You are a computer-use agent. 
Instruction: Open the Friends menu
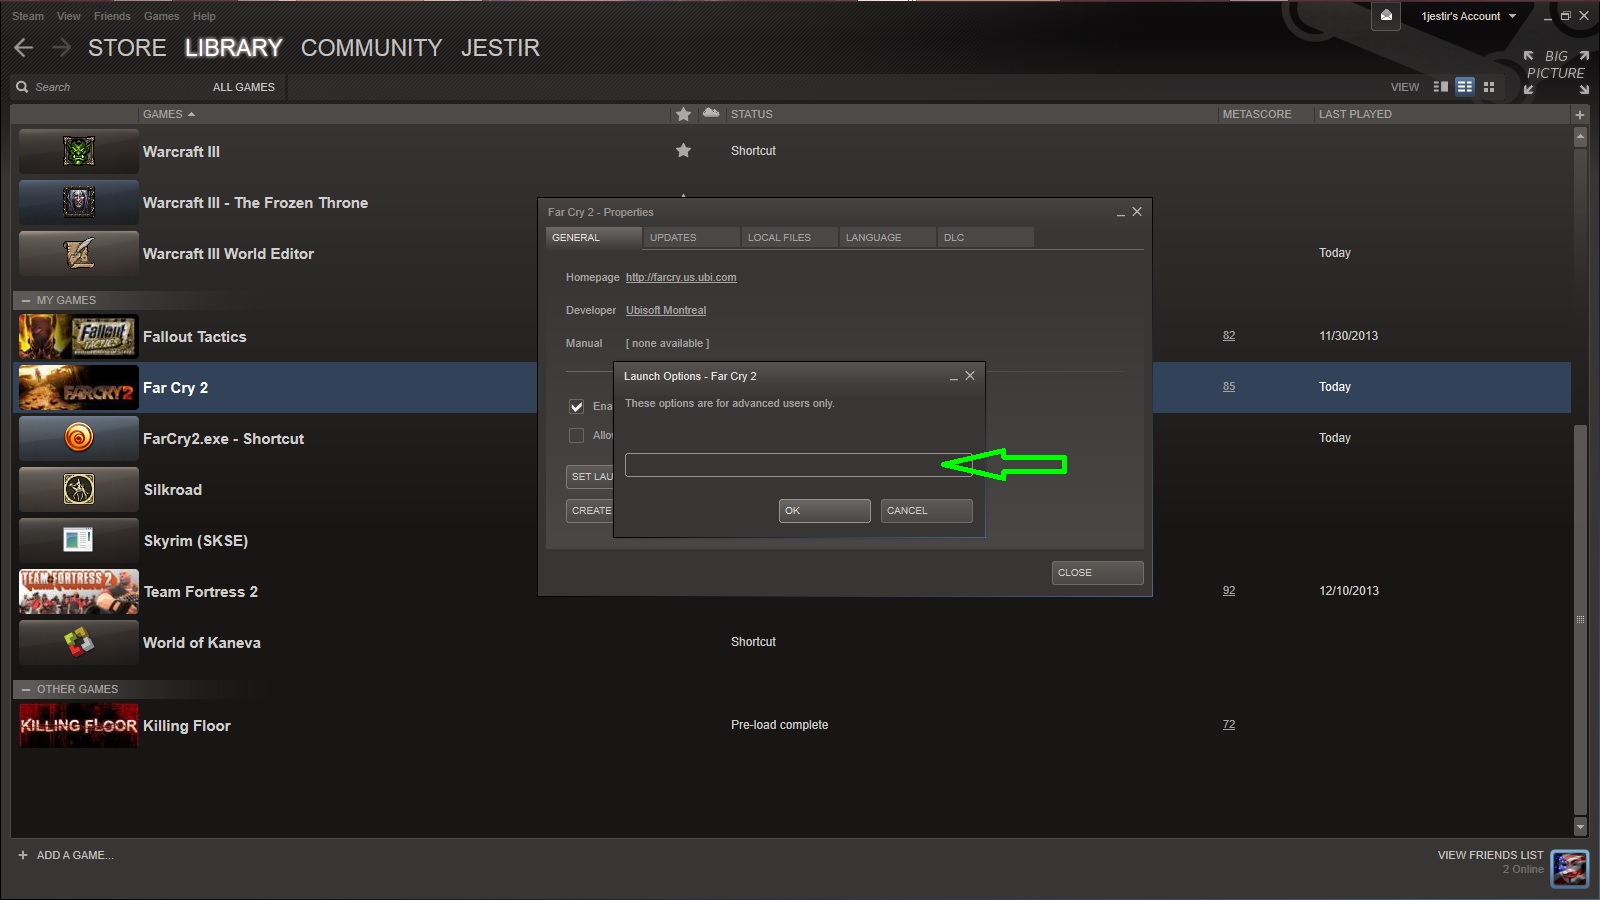pyautogui.click(x=112, y=16)
